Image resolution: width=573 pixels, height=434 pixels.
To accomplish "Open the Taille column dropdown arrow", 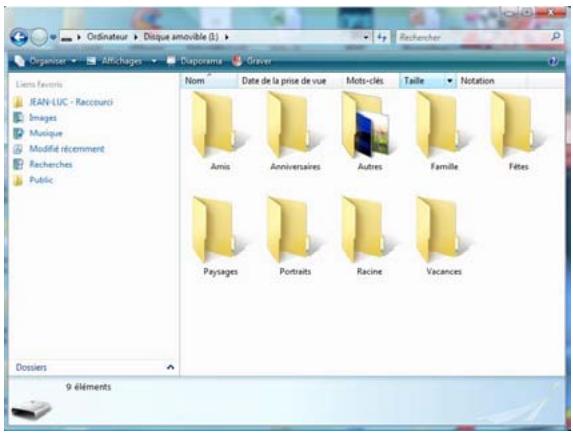I will click(x=450, y=81).
